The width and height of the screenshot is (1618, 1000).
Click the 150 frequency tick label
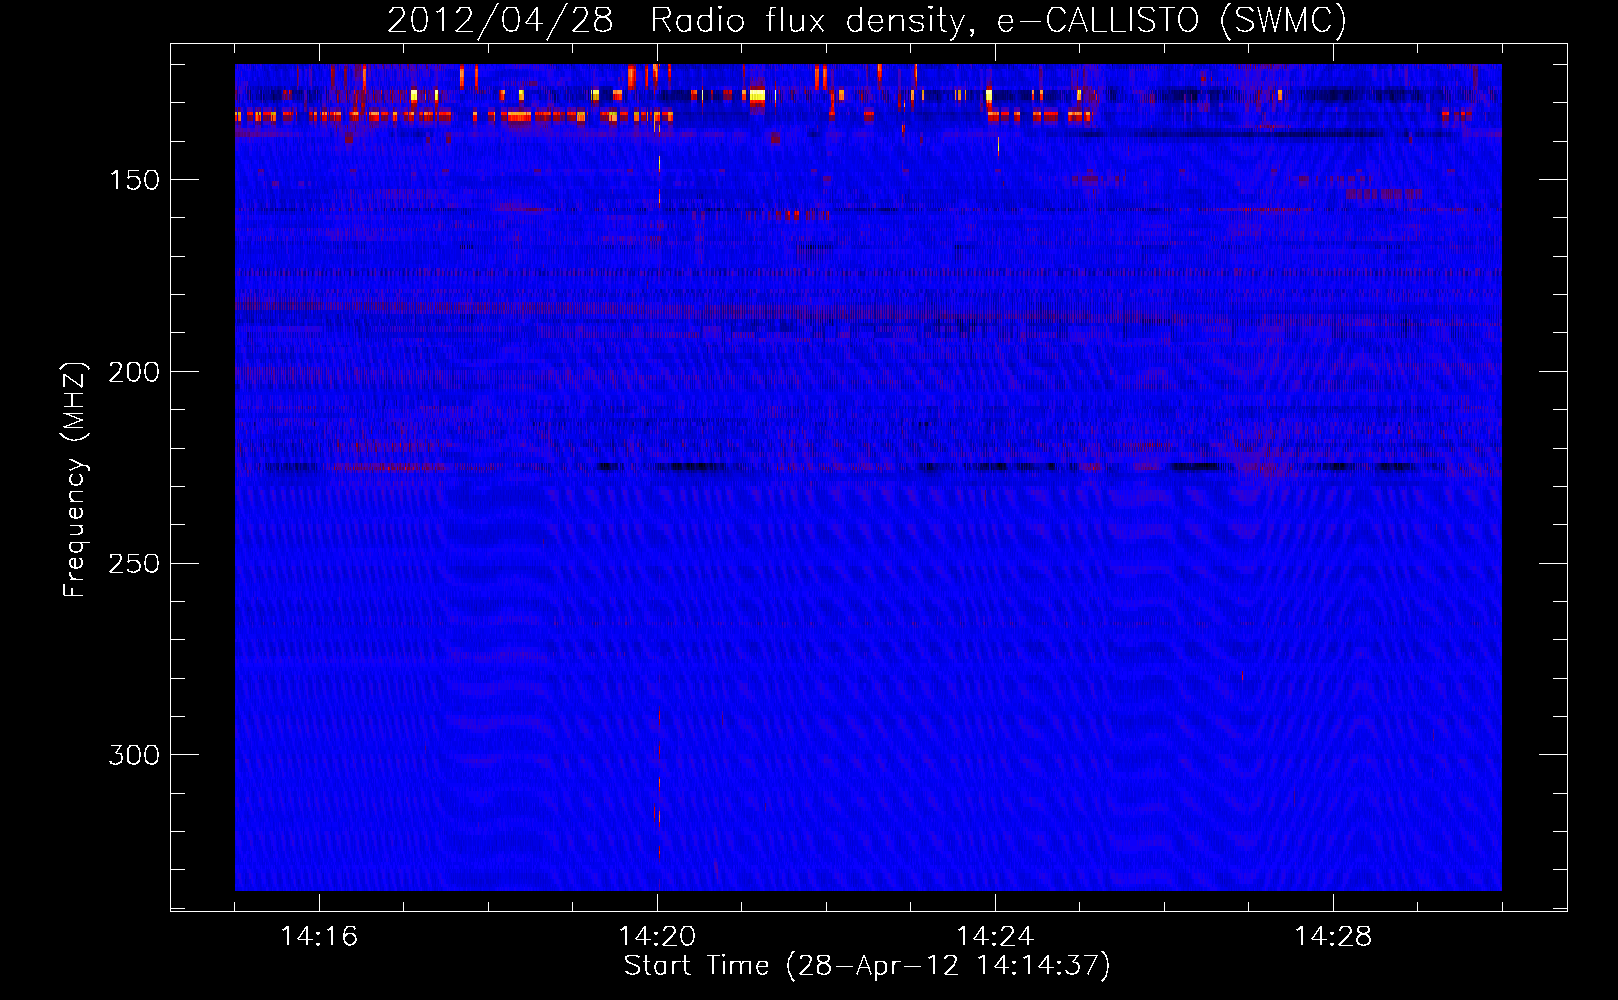coord(134,180)
